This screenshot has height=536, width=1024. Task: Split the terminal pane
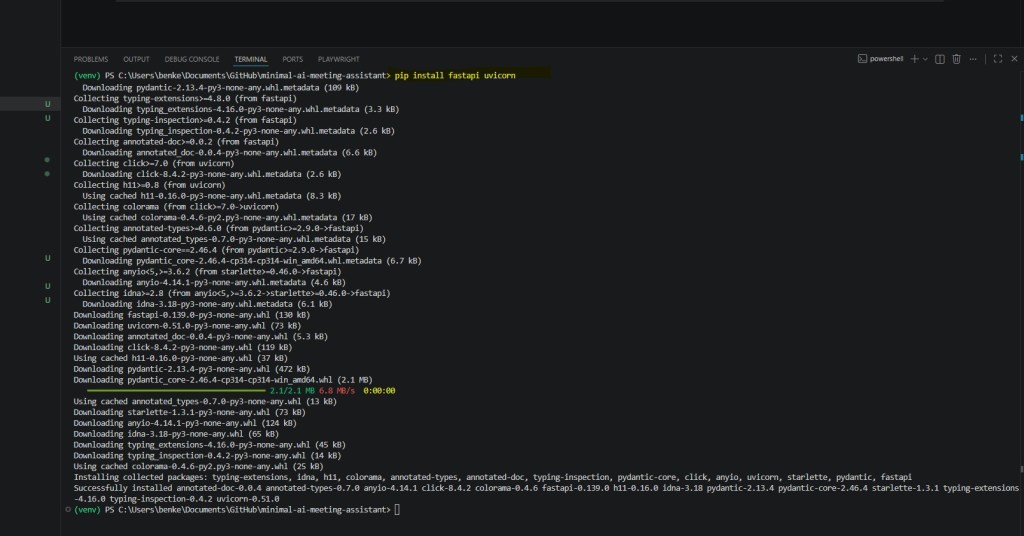click(x=940, y=59)
